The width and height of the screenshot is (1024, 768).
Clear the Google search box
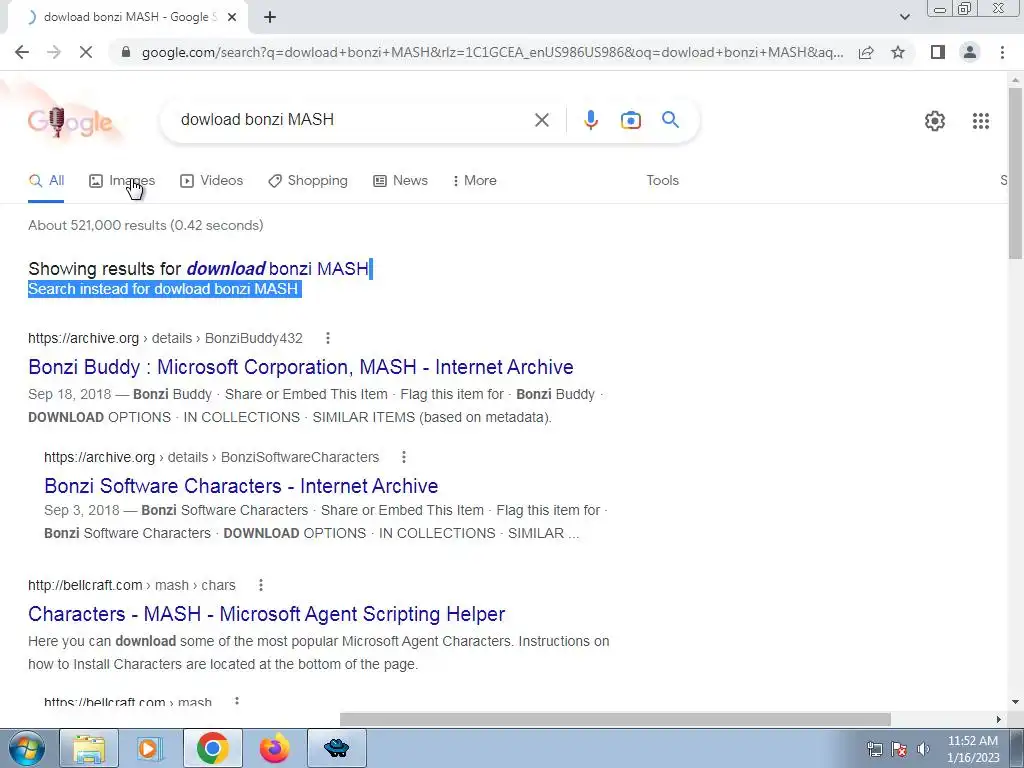[x=541, y=120]
